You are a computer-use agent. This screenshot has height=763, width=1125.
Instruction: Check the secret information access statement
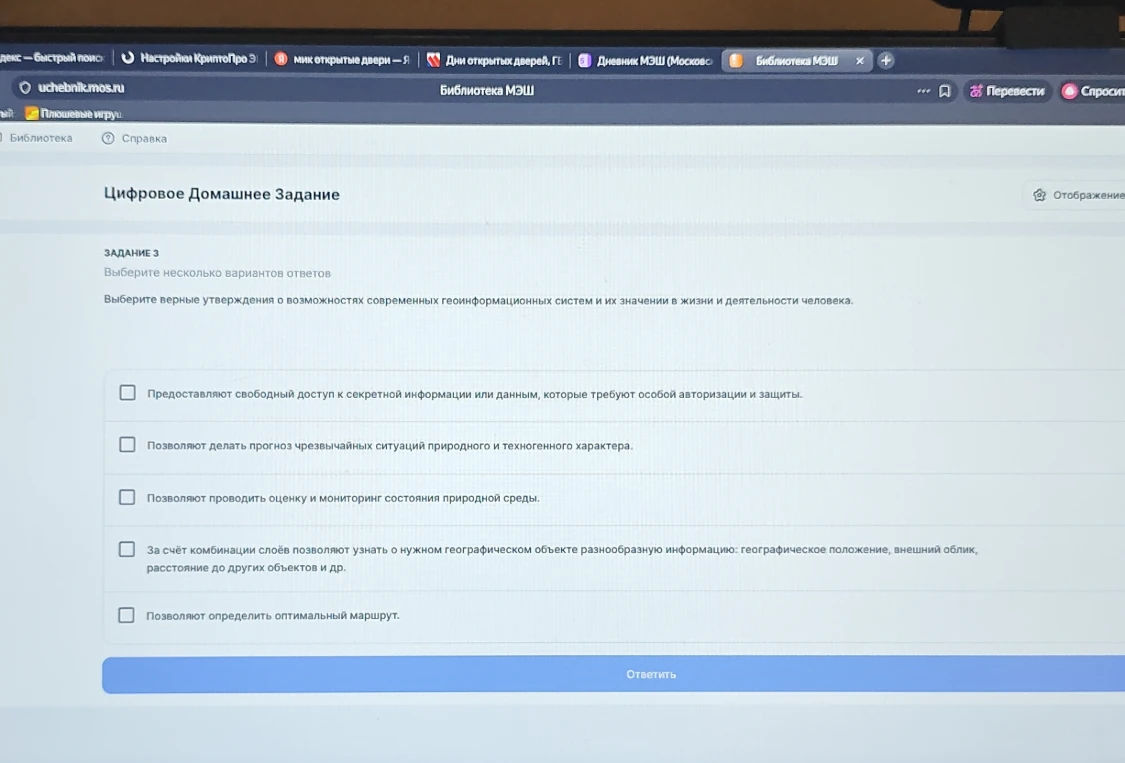(127, 393)
